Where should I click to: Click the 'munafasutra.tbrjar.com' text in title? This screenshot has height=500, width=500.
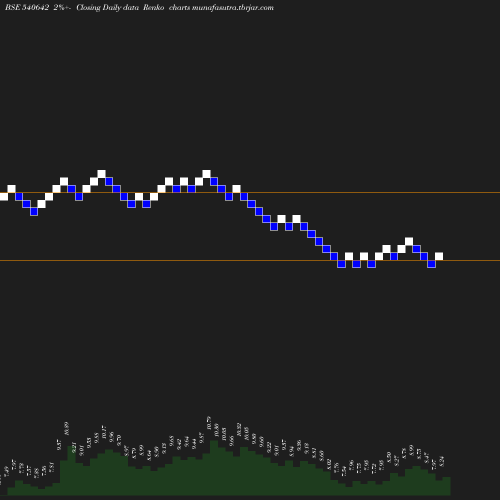coord(233,7)
